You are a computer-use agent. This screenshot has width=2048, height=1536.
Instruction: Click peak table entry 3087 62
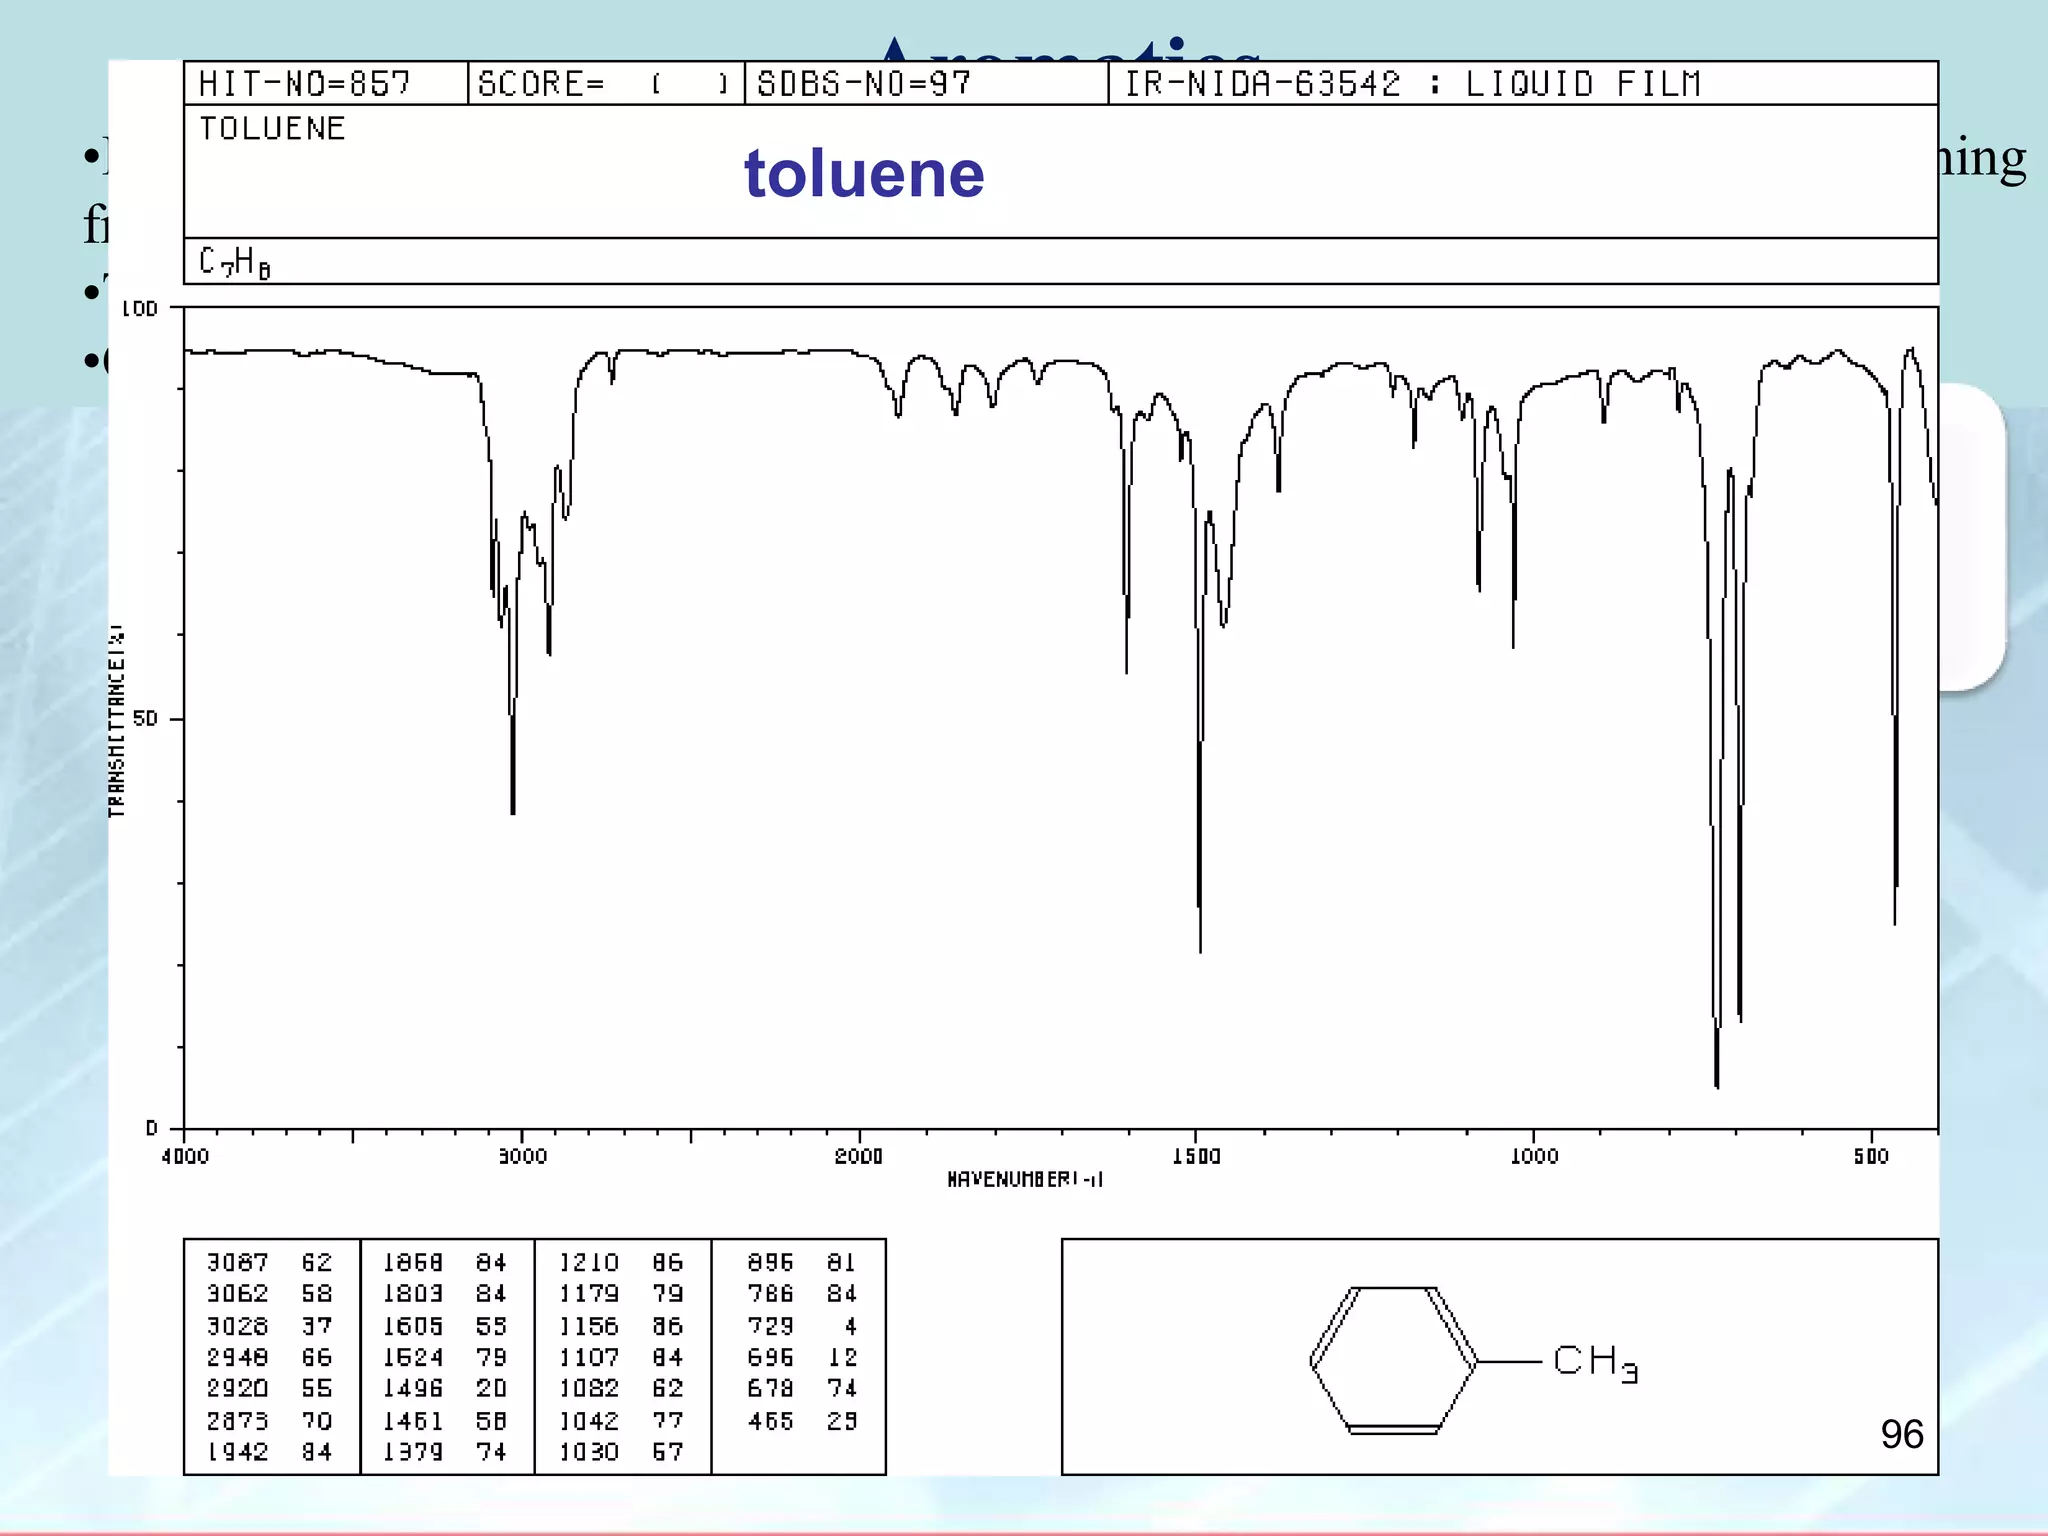tap(270, 1262)
